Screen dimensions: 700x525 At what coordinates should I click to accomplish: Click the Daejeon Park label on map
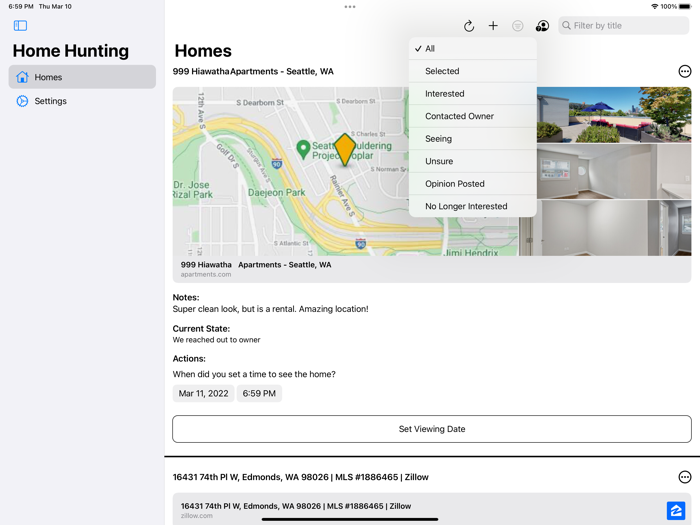coord(276,192)
